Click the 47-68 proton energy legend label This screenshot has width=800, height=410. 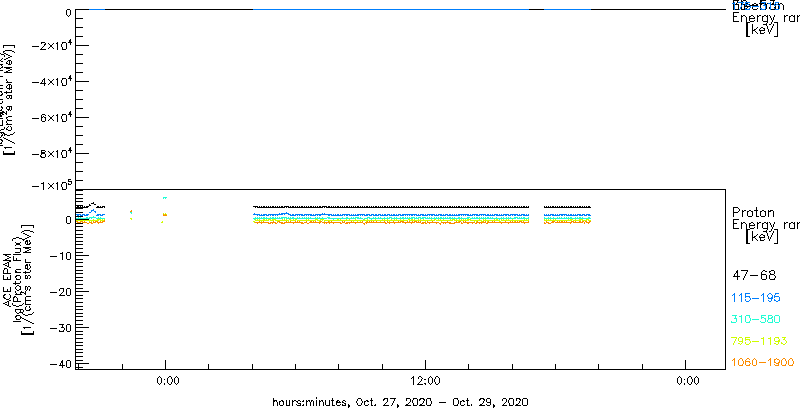754,276
